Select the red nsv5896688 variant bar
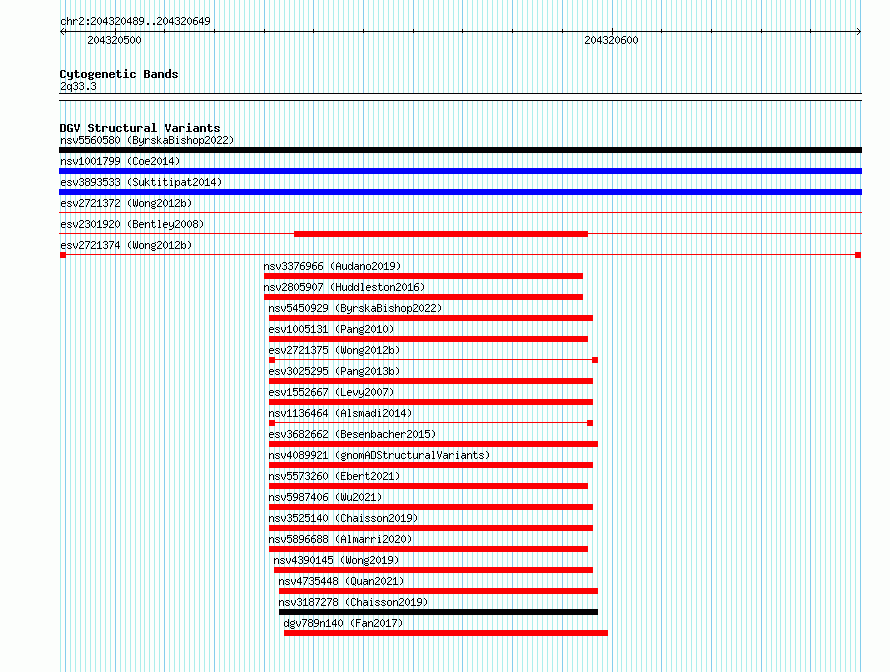 click(429, 549)
